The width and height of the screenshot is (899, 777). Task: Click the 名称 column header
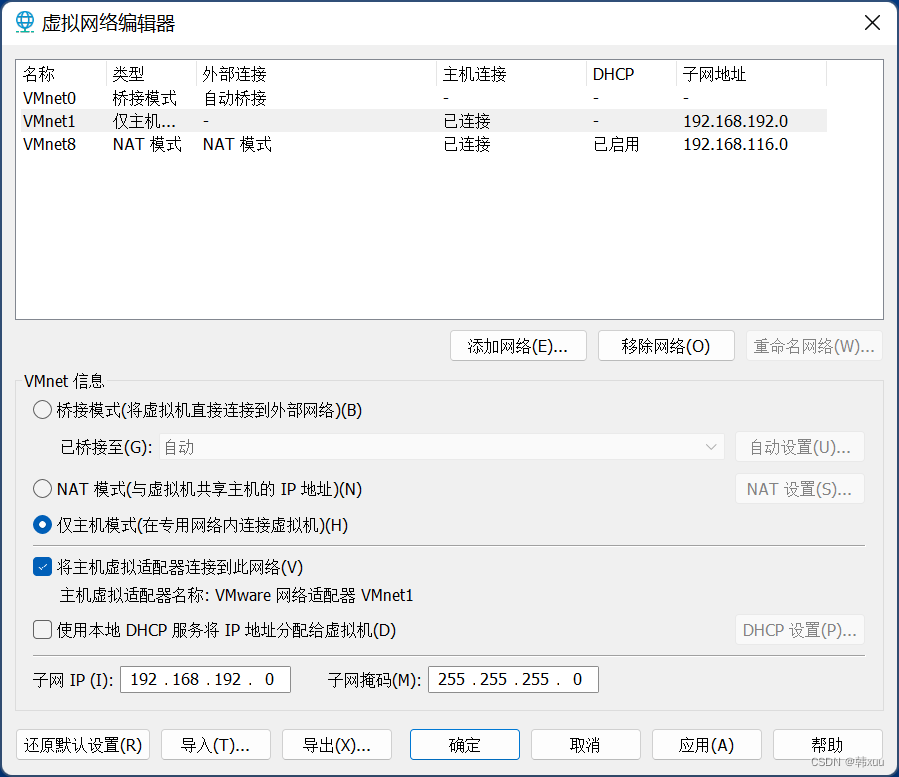tap(63, 74)
